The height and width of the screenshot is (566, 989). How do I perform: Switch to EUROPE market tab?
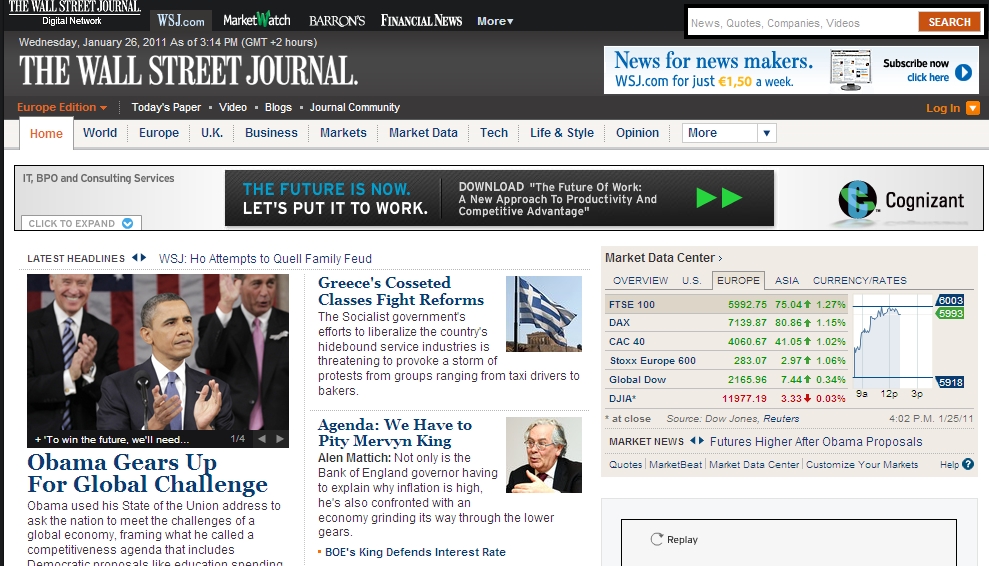(738, 280)
